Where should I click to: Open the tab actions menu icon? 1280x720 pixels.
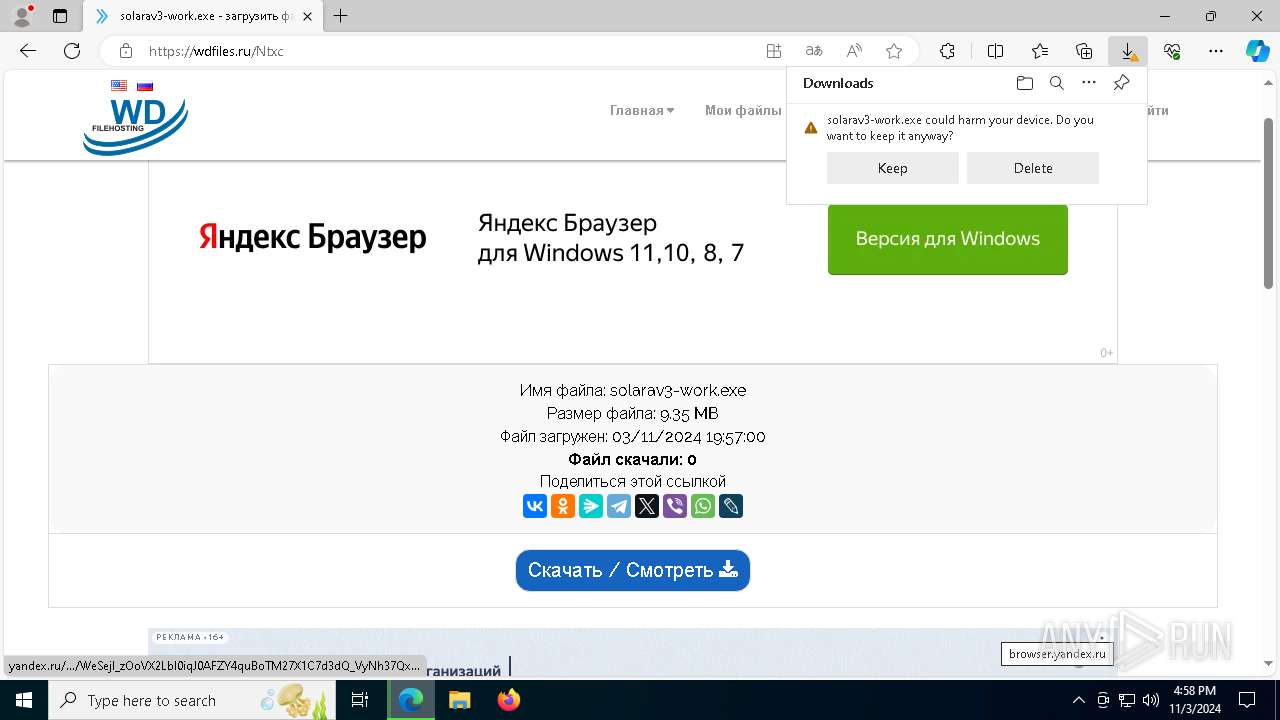pos(60,16)
